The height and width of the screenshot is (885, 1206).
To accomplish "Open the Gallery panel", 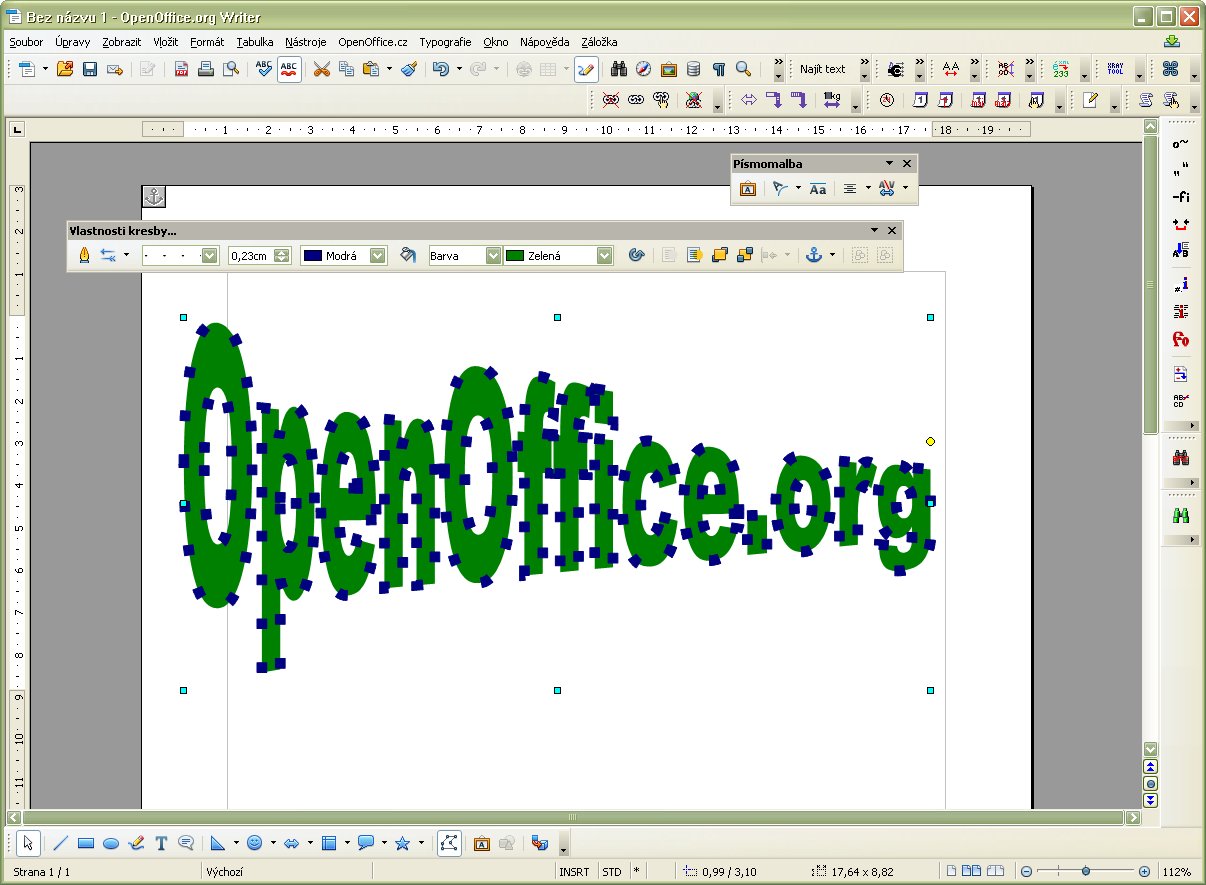I will [669, 69].
